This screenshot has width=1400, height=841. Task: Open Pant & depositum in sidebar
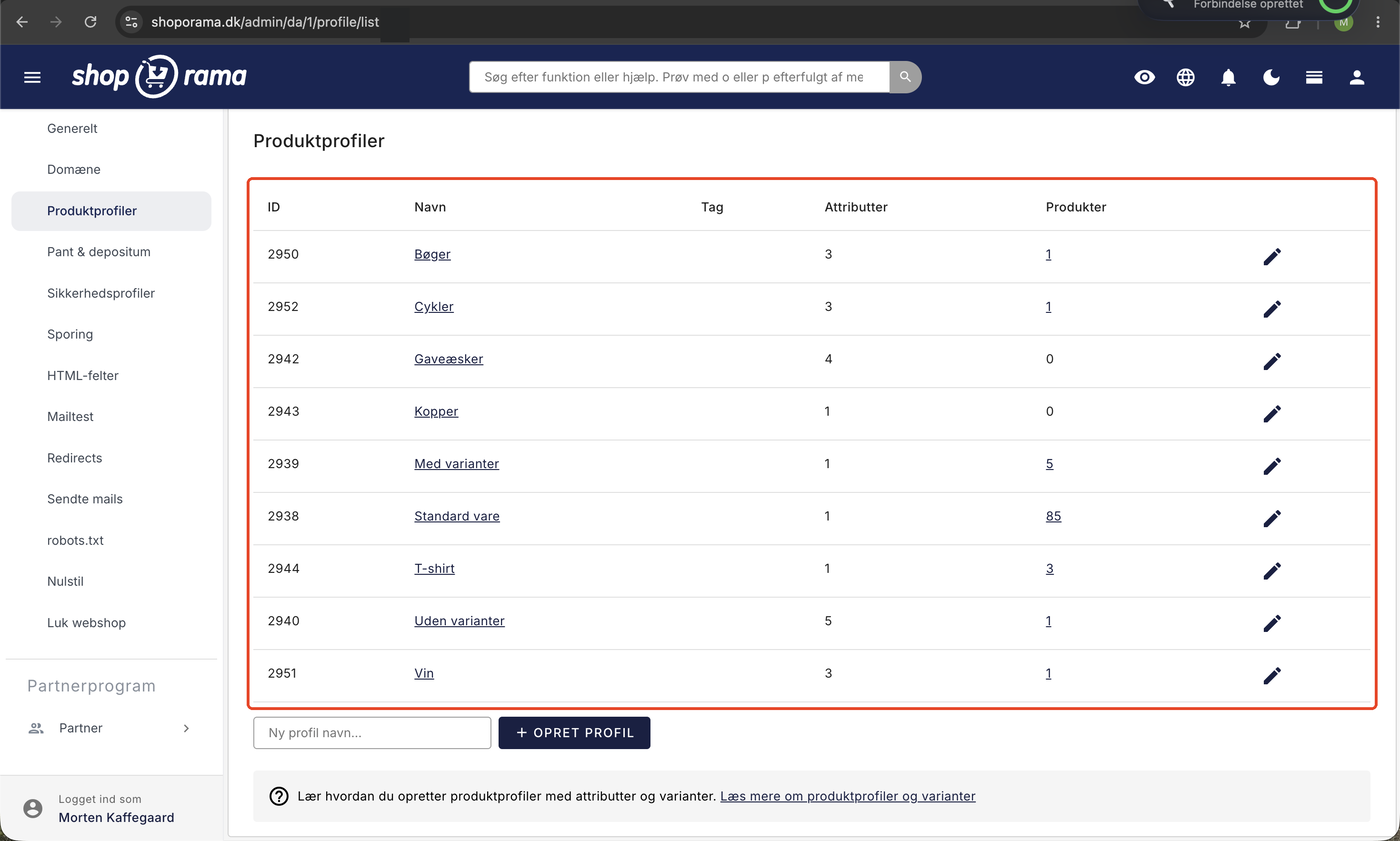99,252
